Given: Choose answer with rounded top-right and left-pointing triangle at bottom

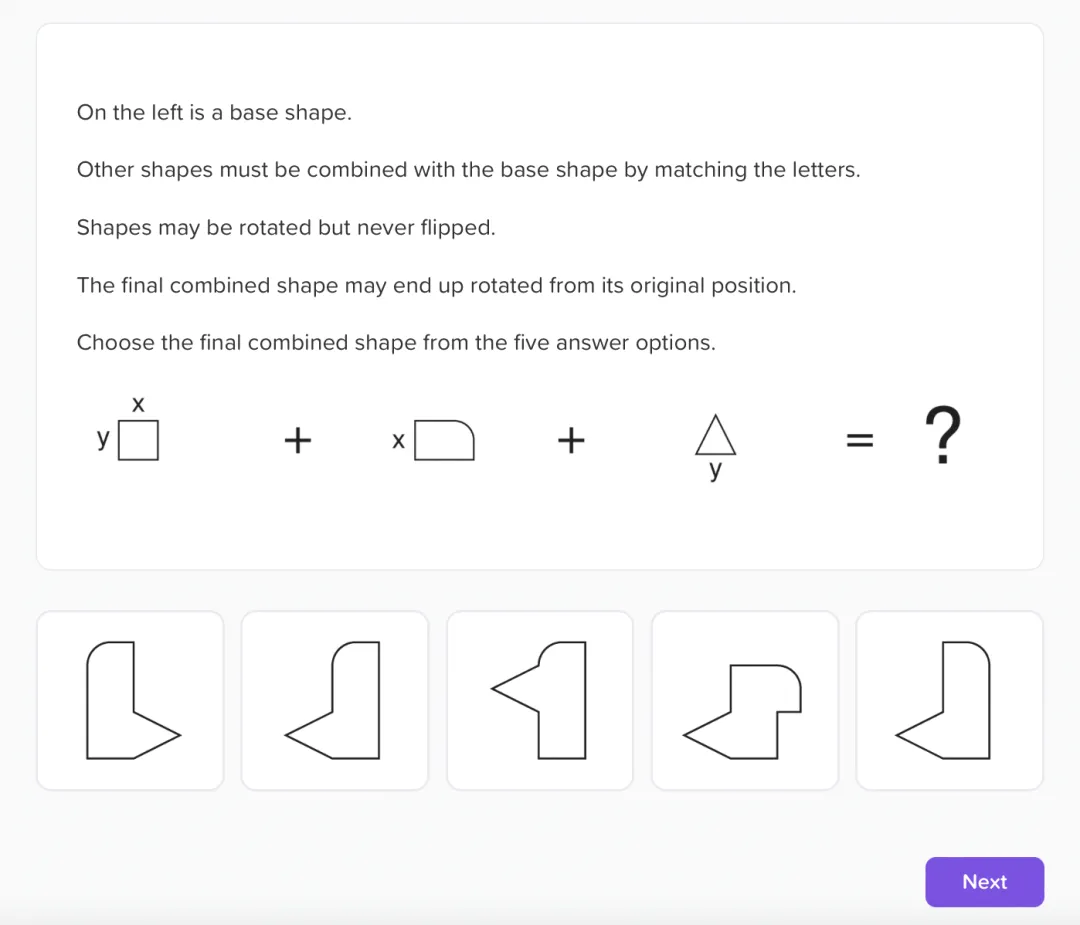Looking at the screenshot, I should coord(950,700).
